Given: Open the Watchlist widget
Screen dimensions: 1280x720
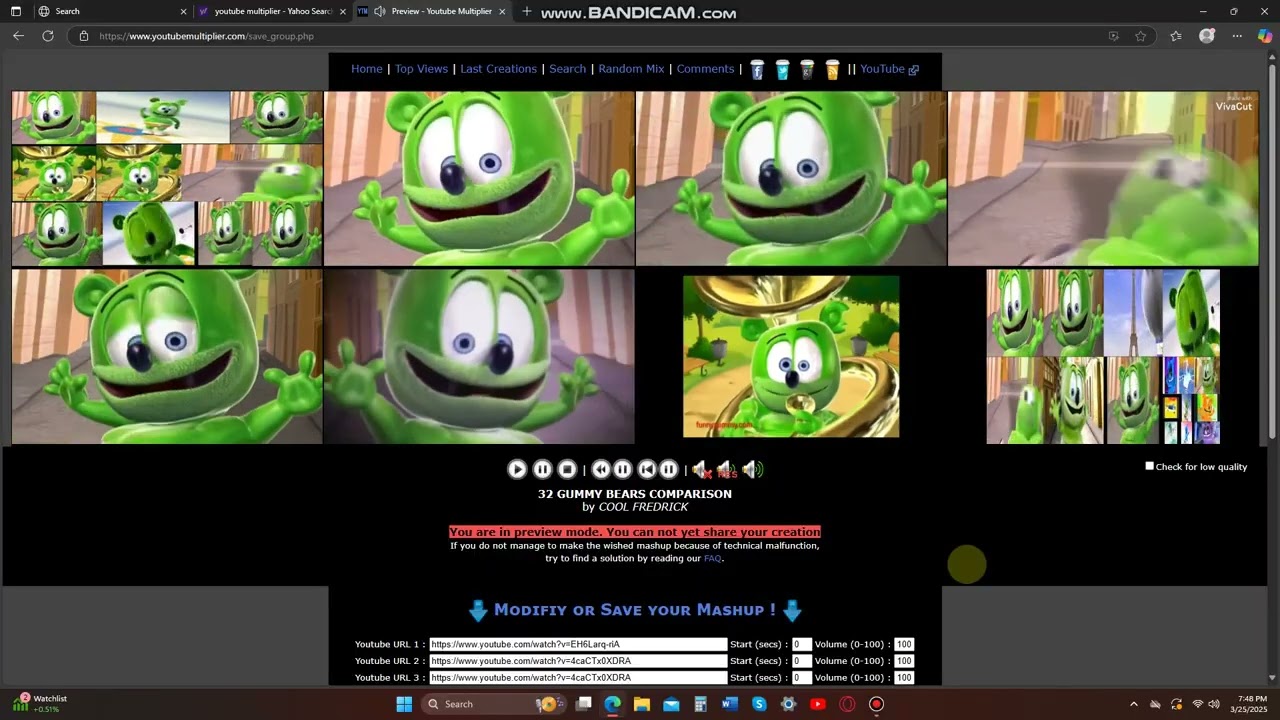Looking at the screenshot, I should (x=40, y=703).
